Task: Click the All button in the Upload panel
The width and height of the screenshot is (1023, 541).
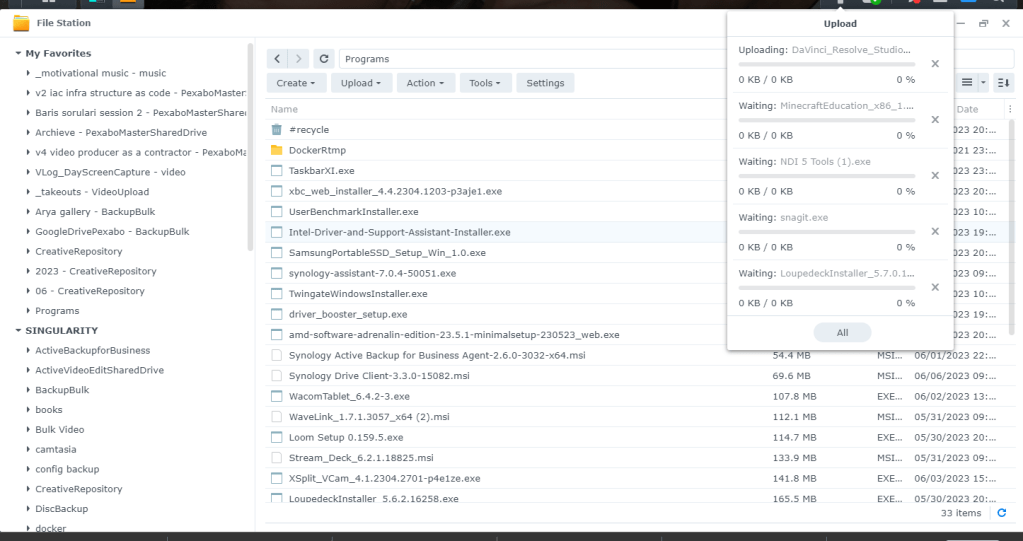Action: 842,332
